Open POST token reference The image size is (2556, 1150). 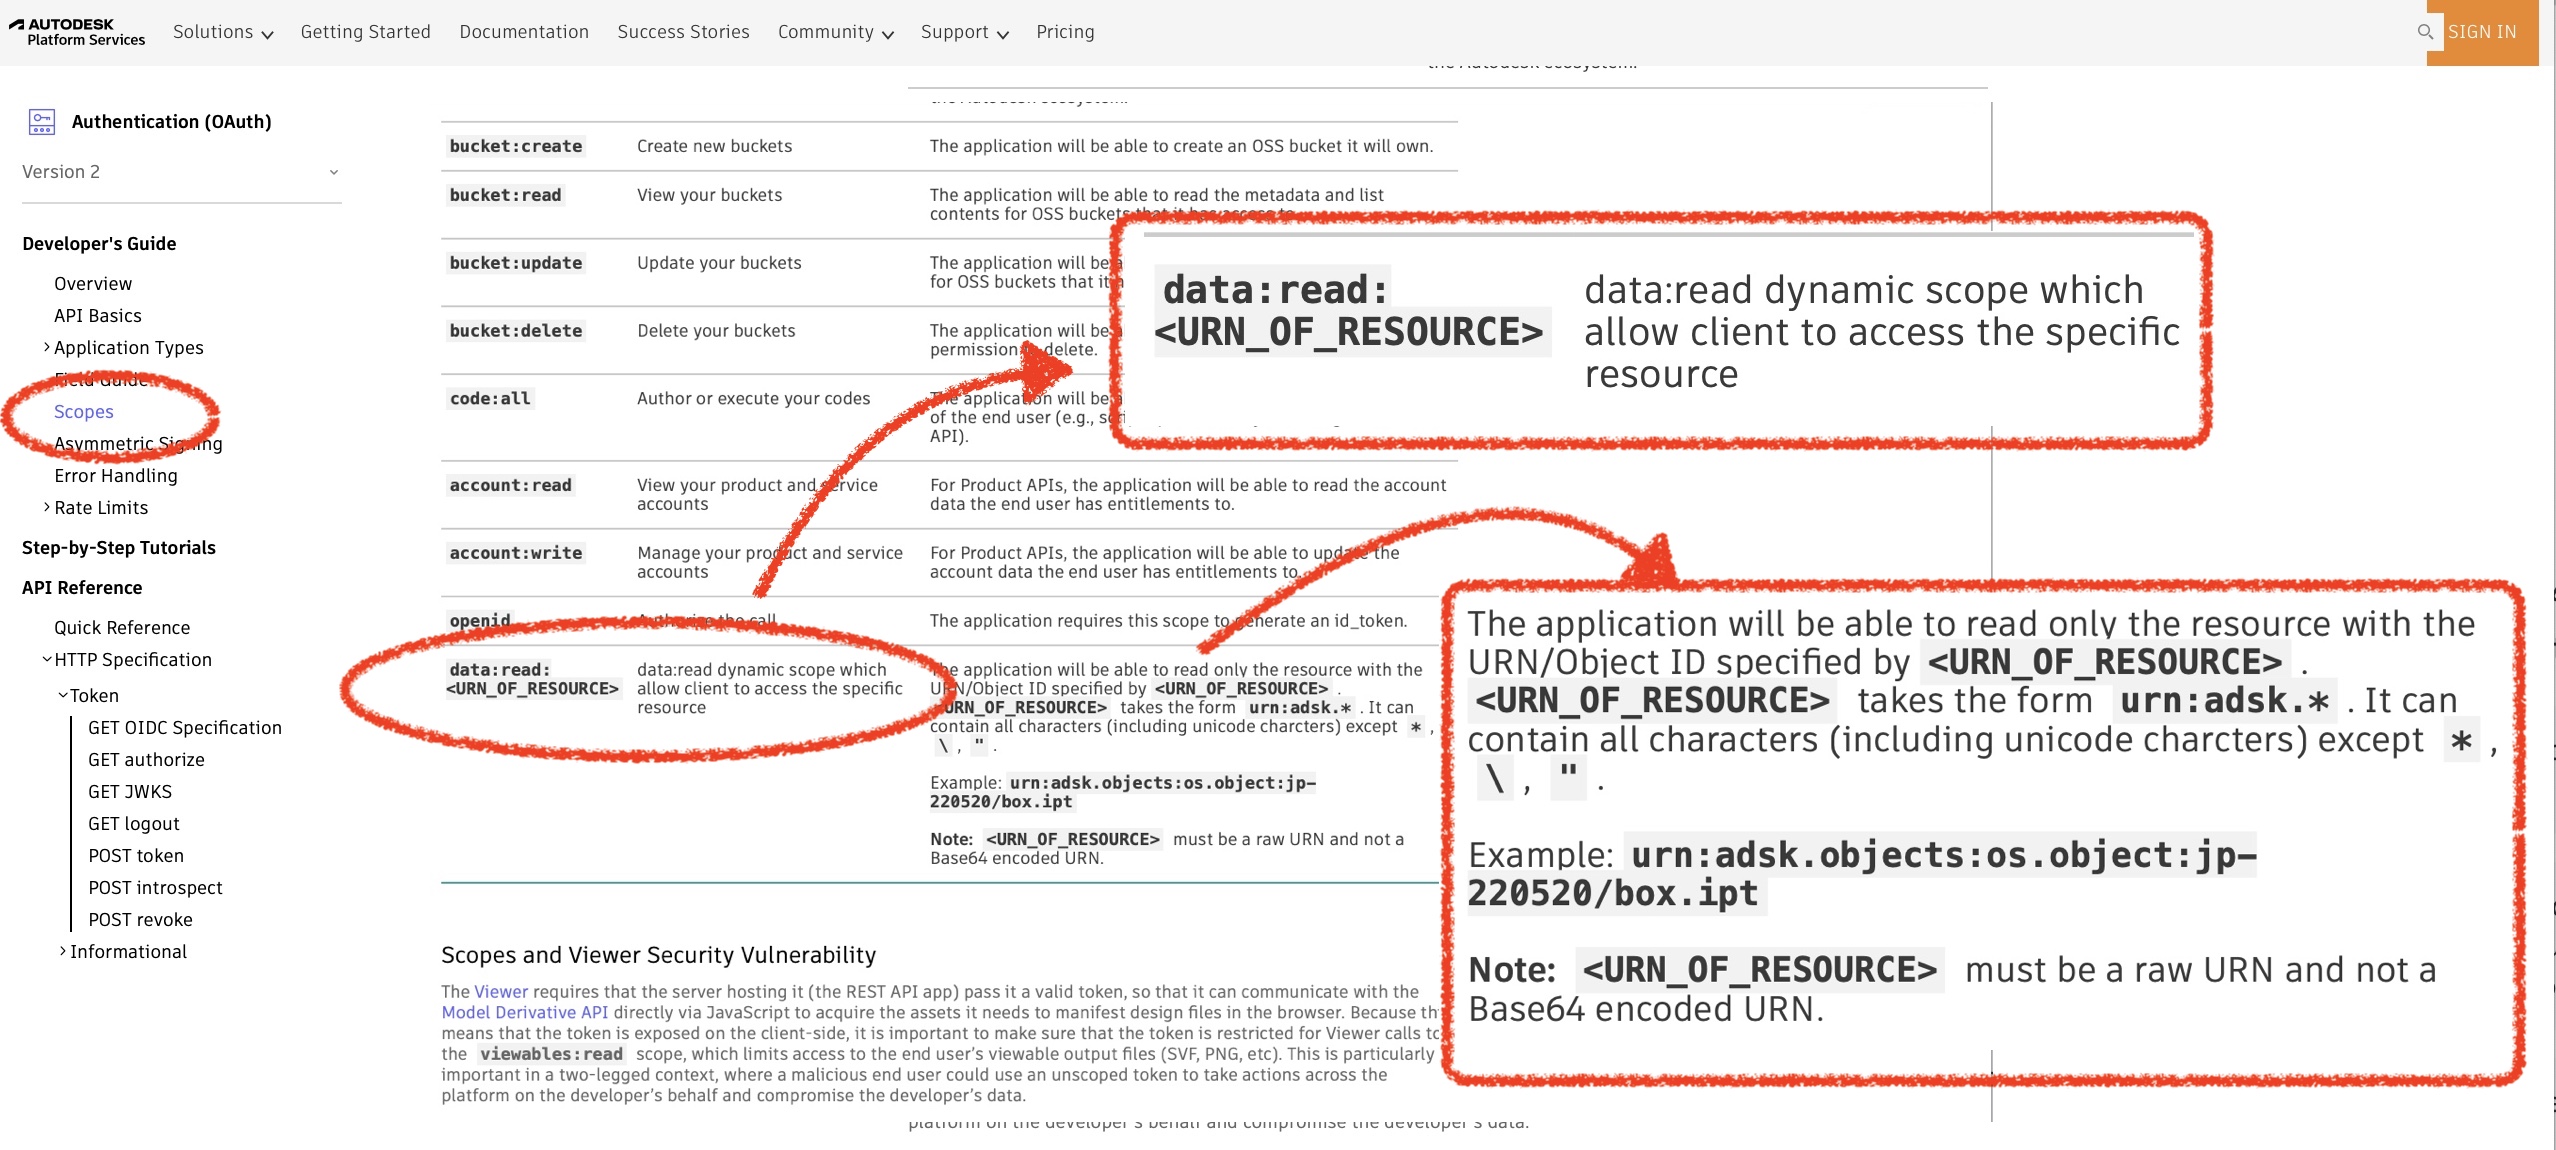[x=136, y=856]
